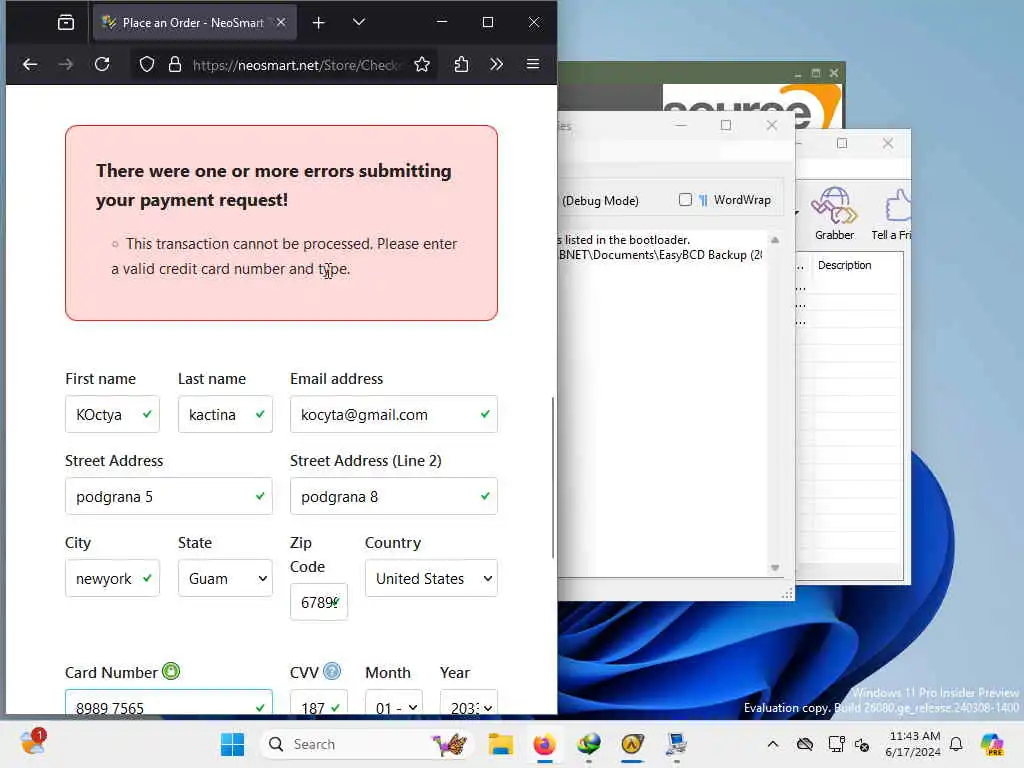Viewport: 1024px width, 768px height.
Task: Open Firefox View icon at tab bar start
Action: point(66,22)
